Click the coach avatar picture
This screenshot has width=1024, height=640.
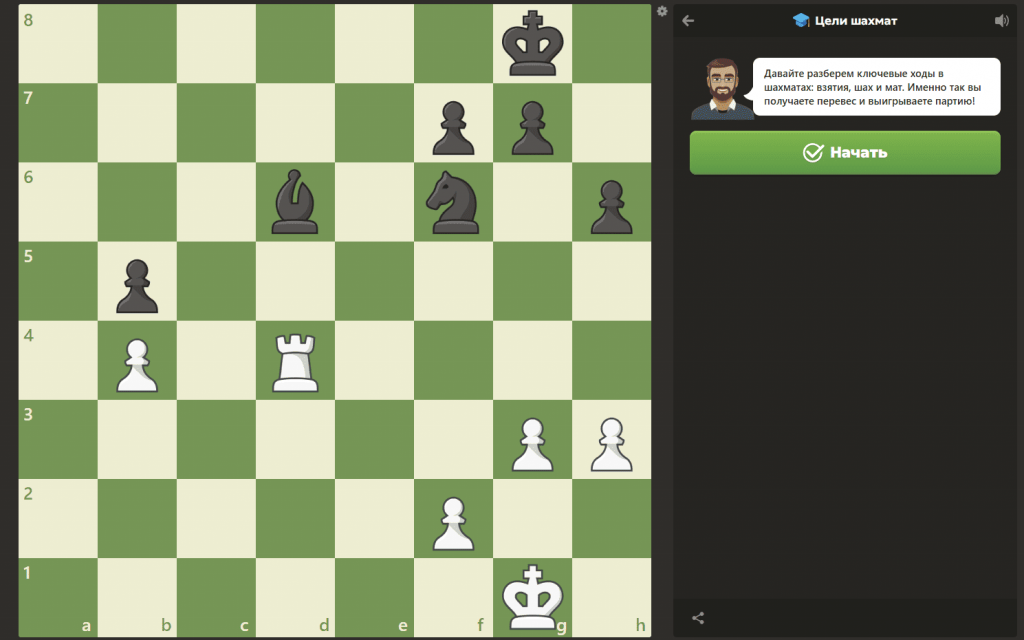(x=720, y=88)
